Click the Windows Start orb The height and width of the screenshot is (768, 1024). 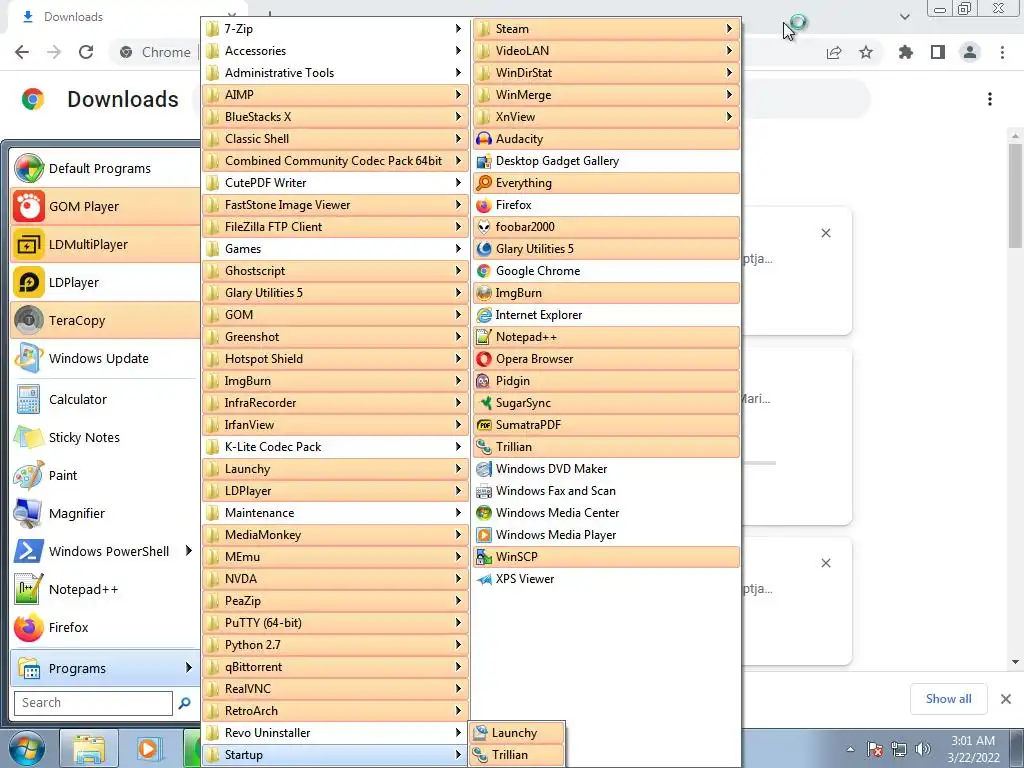[x=27, y=748]
